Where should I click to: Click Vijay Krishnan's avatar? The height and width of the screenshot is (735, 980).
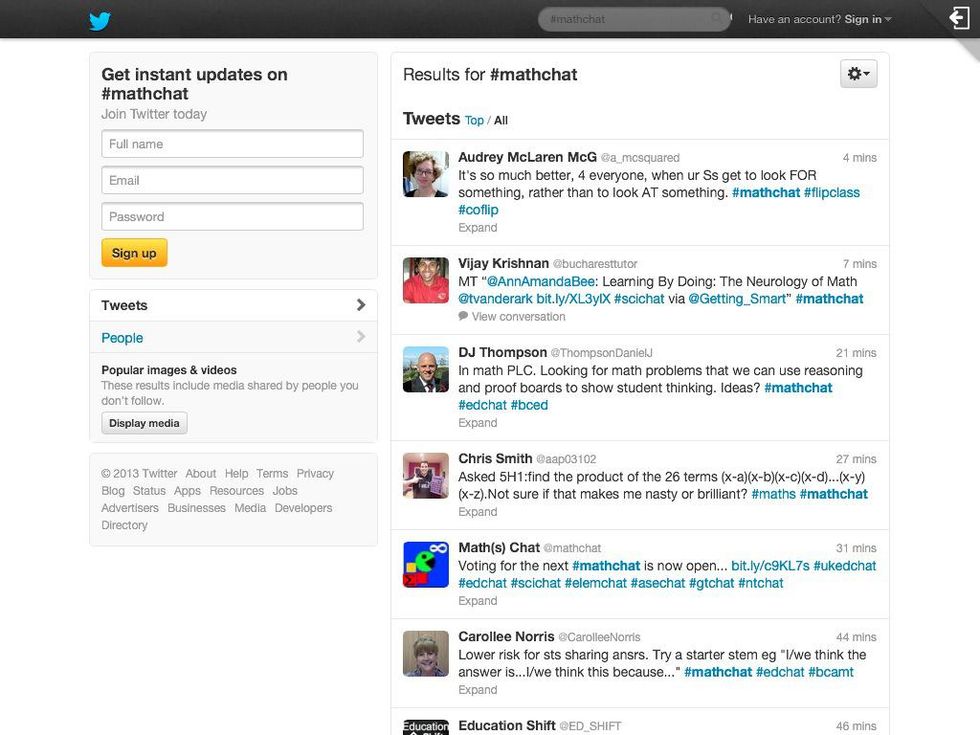(425, 280)
